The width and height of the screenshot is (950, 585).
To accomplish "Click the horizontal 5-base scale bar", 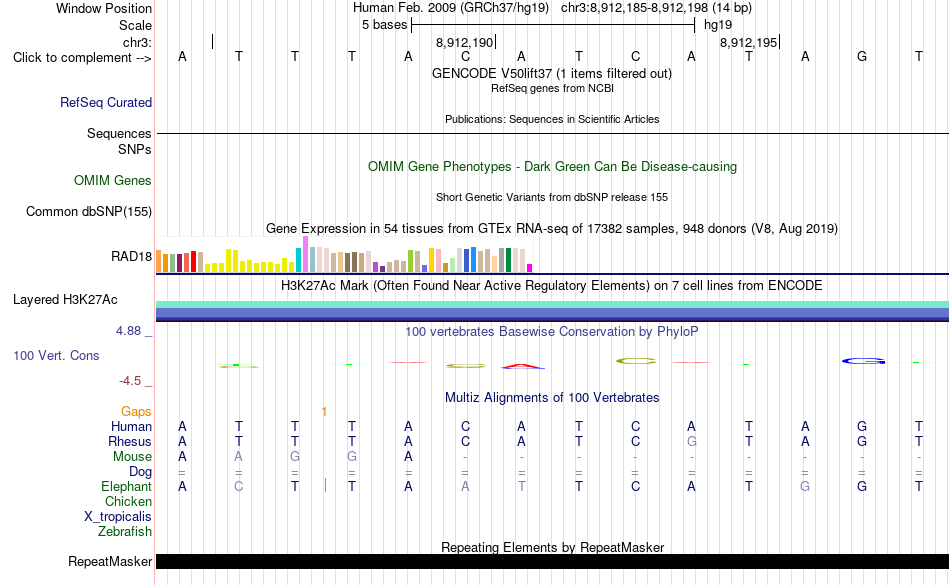I will (x=553, y=25).
